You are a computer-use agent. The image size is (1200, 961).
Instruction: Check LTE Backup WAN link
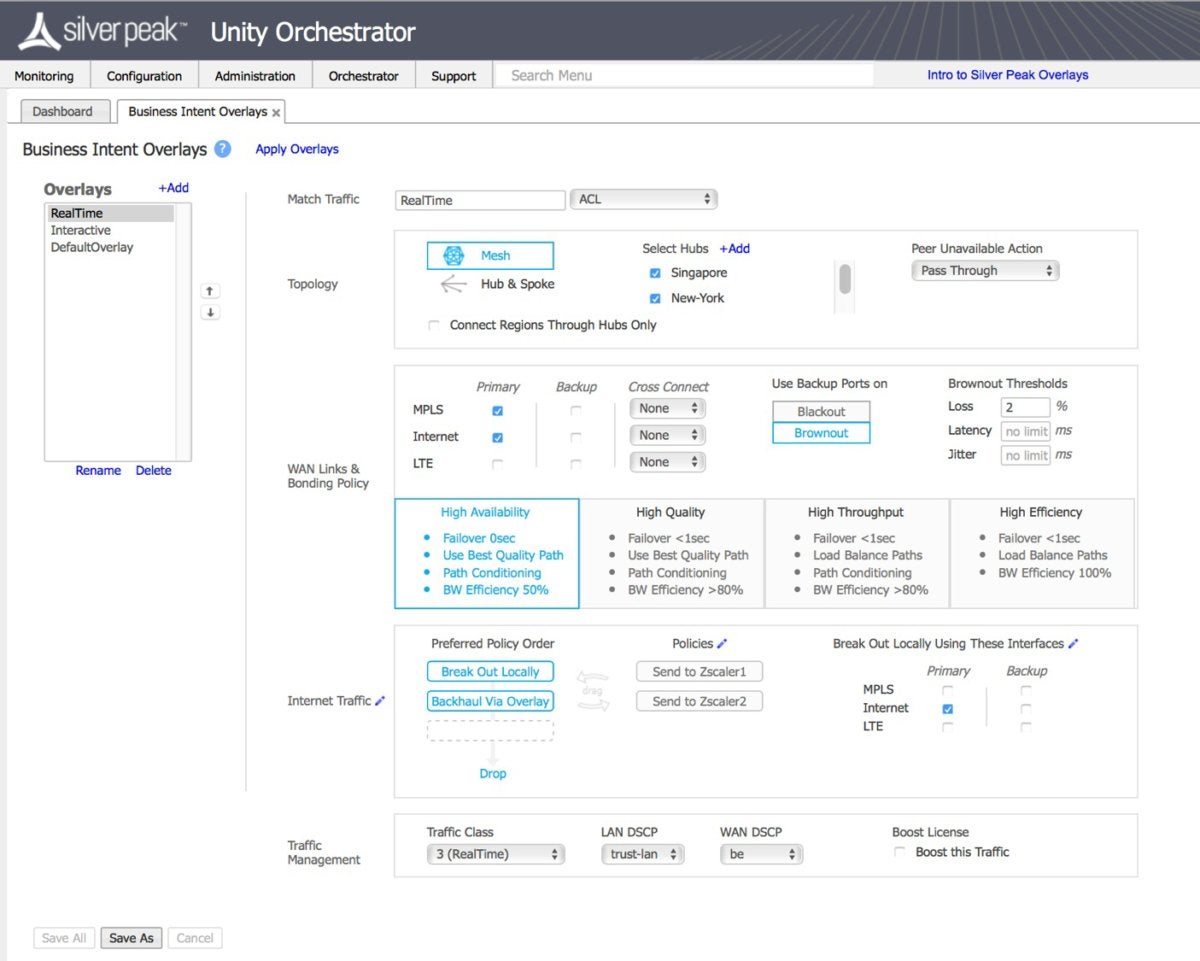click(x=576, y=464)
